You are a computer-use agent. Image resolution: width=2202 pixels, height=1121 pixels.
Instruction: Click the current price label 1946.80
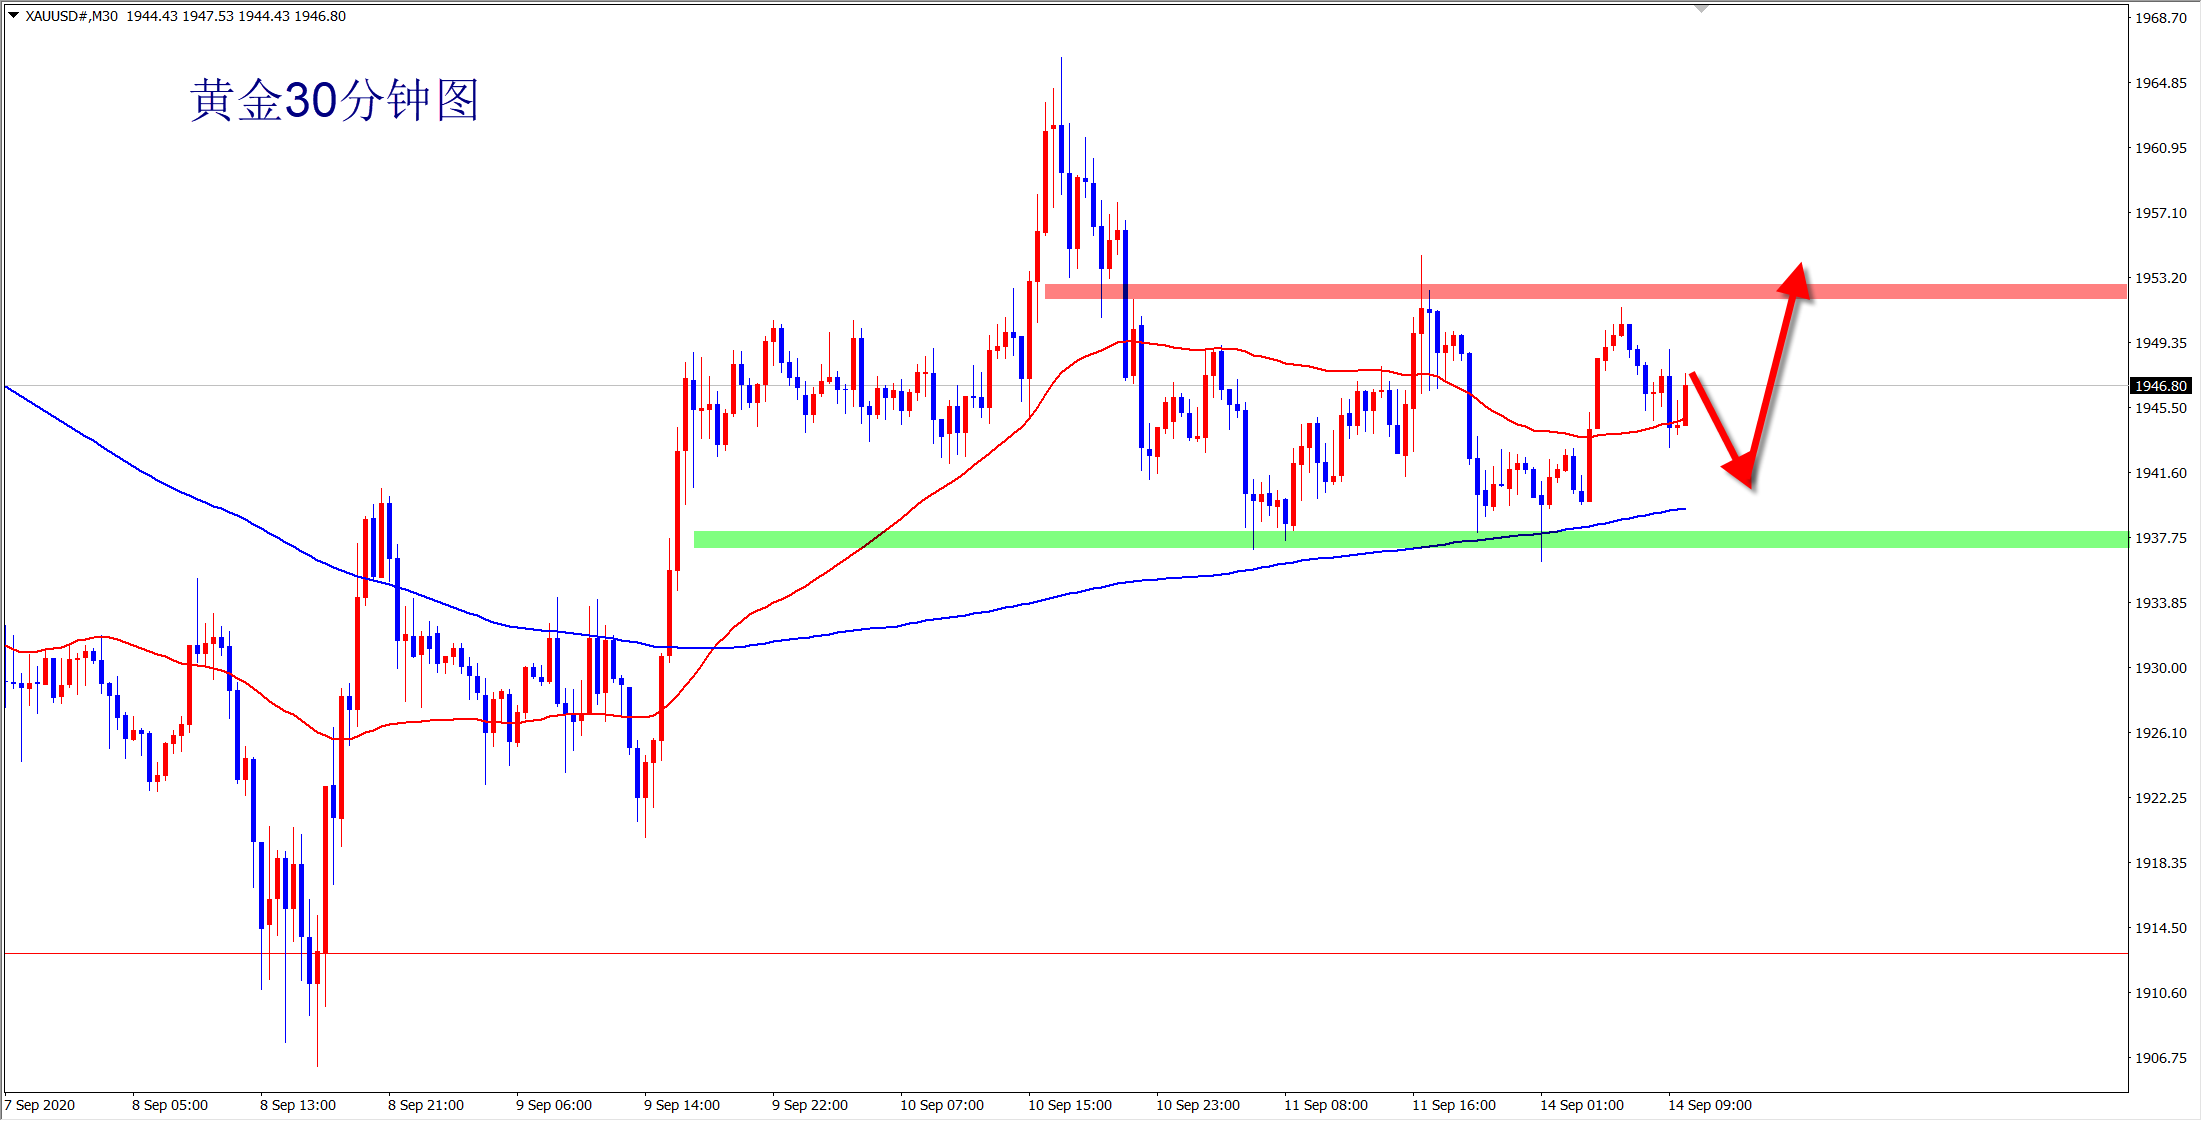tap(2160, 386)
